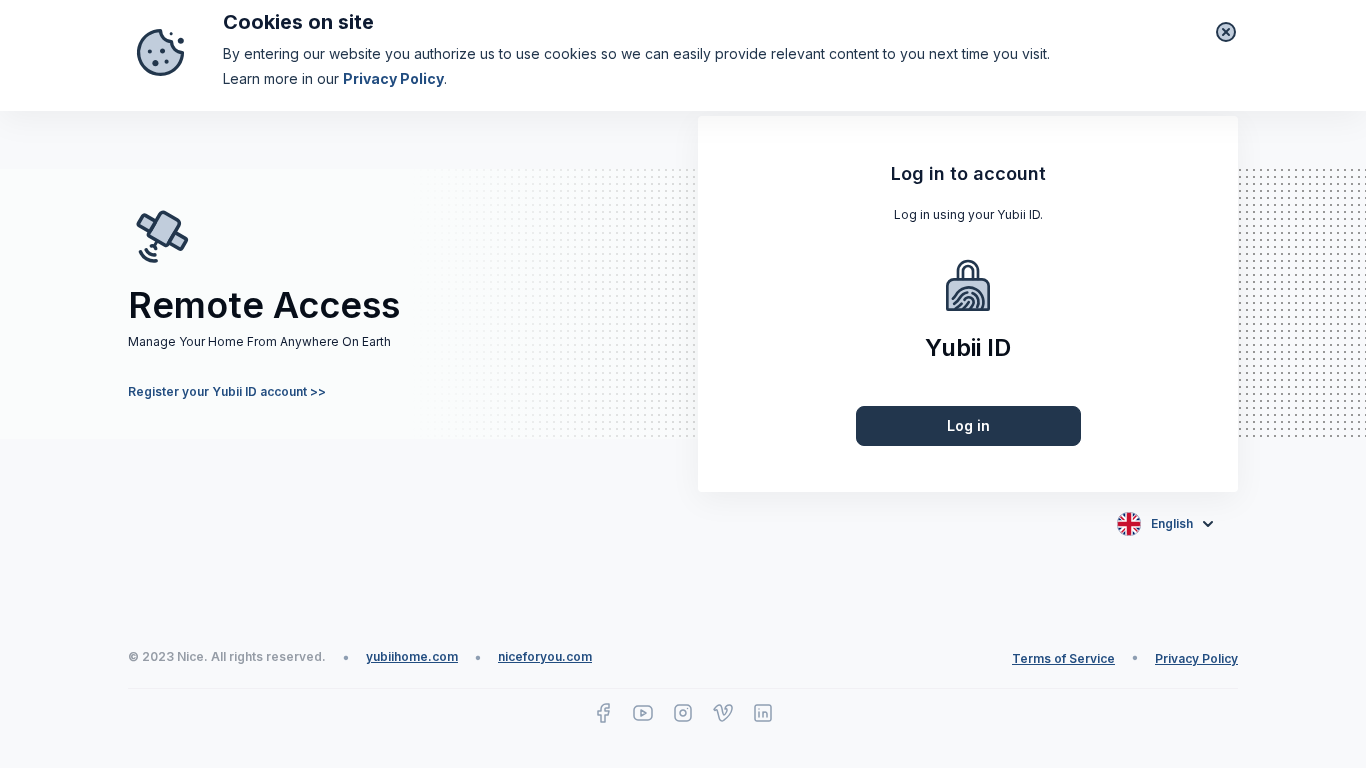Close the cookies banner
Image resolution: width=1366 pixels, height=768 pixels.
click(x=1226, y=32)
